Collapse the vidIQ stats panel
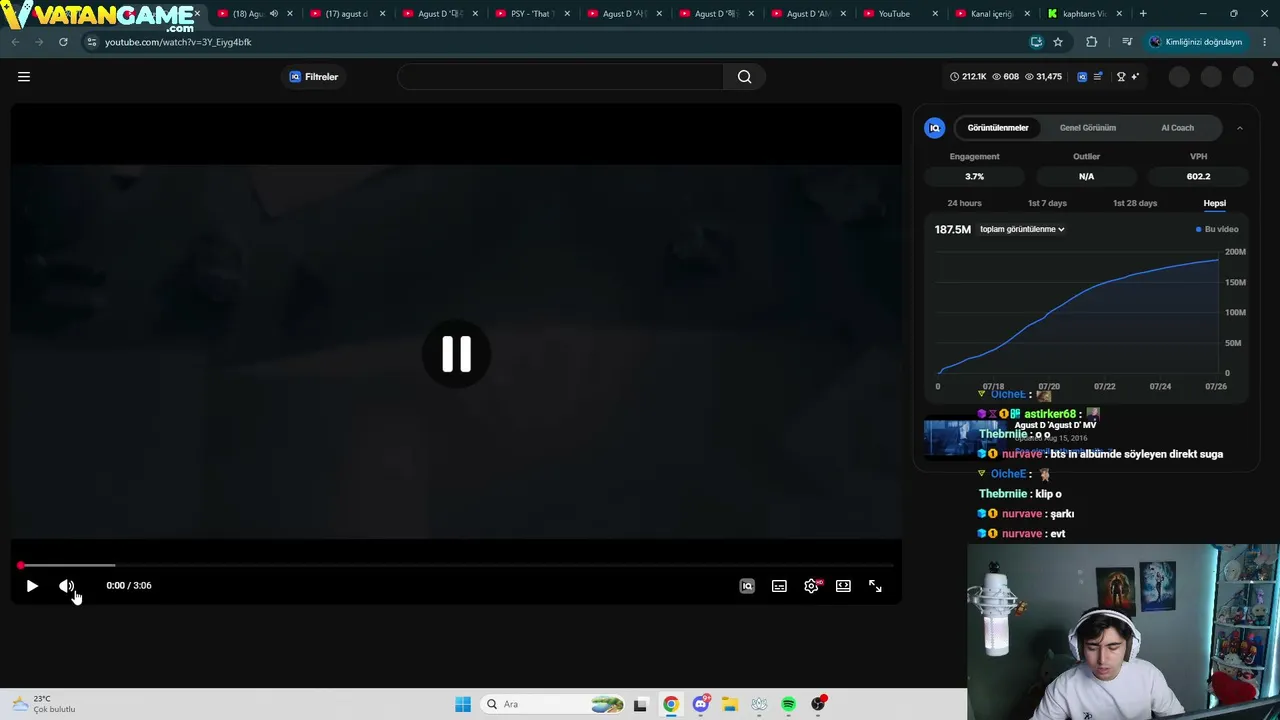This screenshot has height=720, width=1280. tap(1240, 128)
